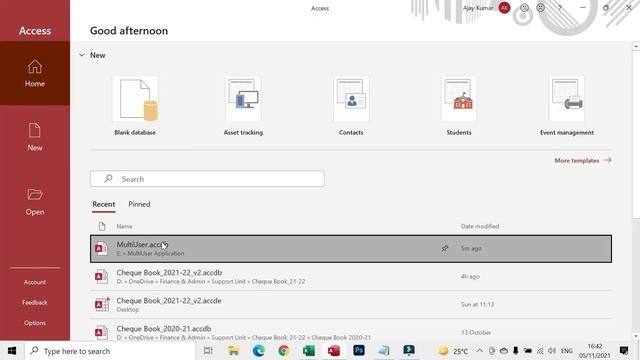Pin the MultiUser.accdb item to the list
The height and width of the screenshot is (360, 640).
[x=444, y=248]
